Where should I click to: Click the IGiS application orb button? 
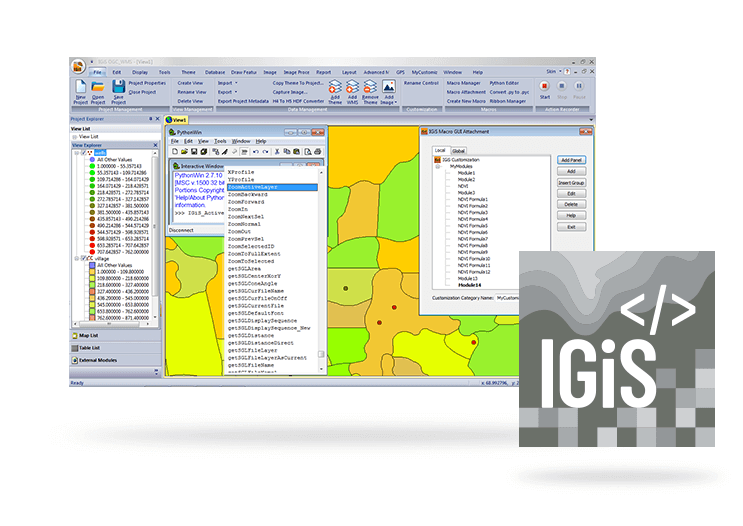pos(78,66)
